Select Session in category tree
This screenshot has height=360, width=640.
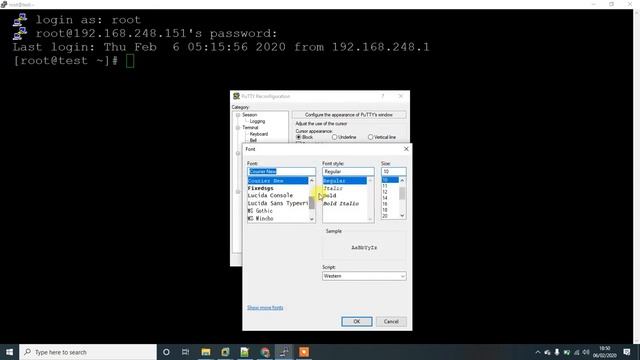(x=249, y=115)
